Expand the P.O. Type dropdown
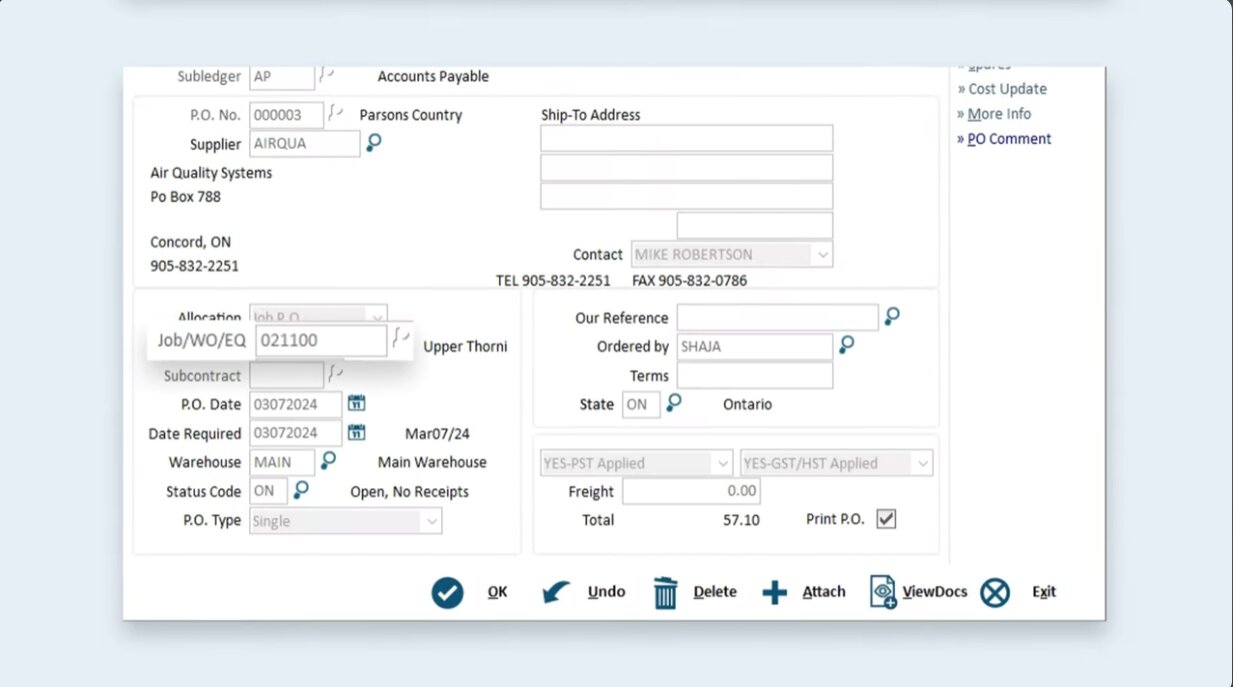 click(432, 521)
